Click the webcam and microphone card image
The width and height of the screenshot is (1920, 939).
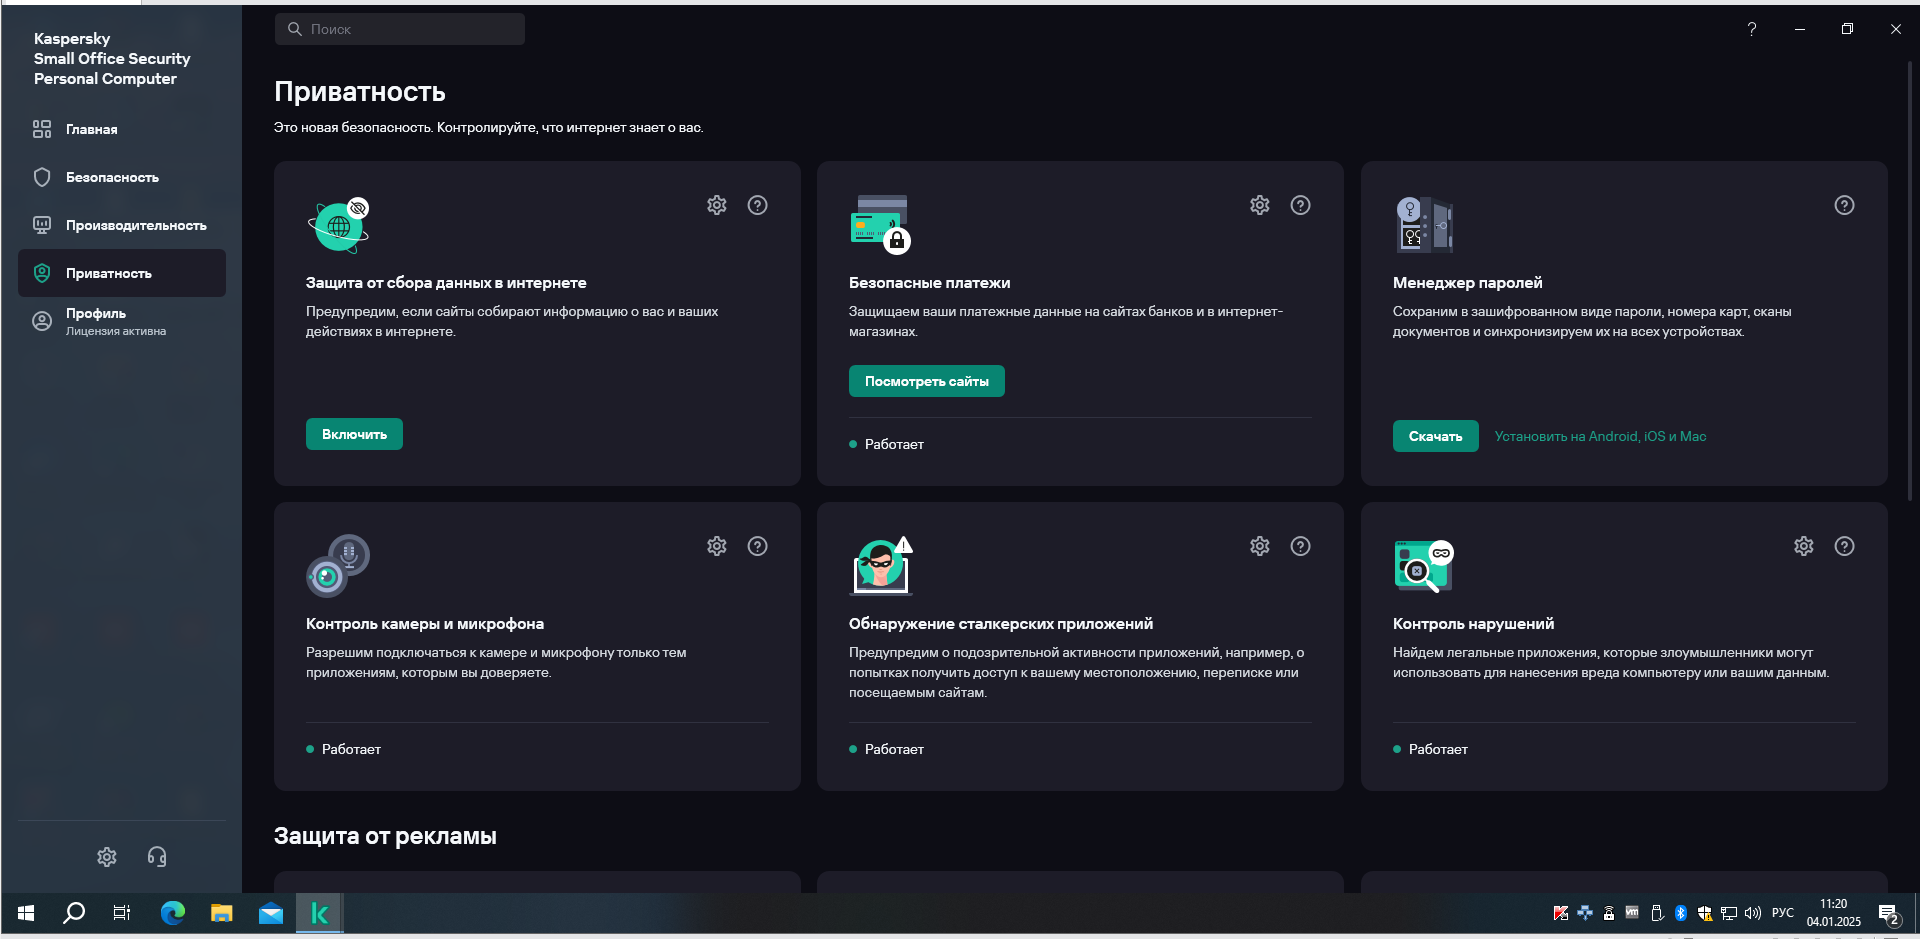[x=338, y=565]
